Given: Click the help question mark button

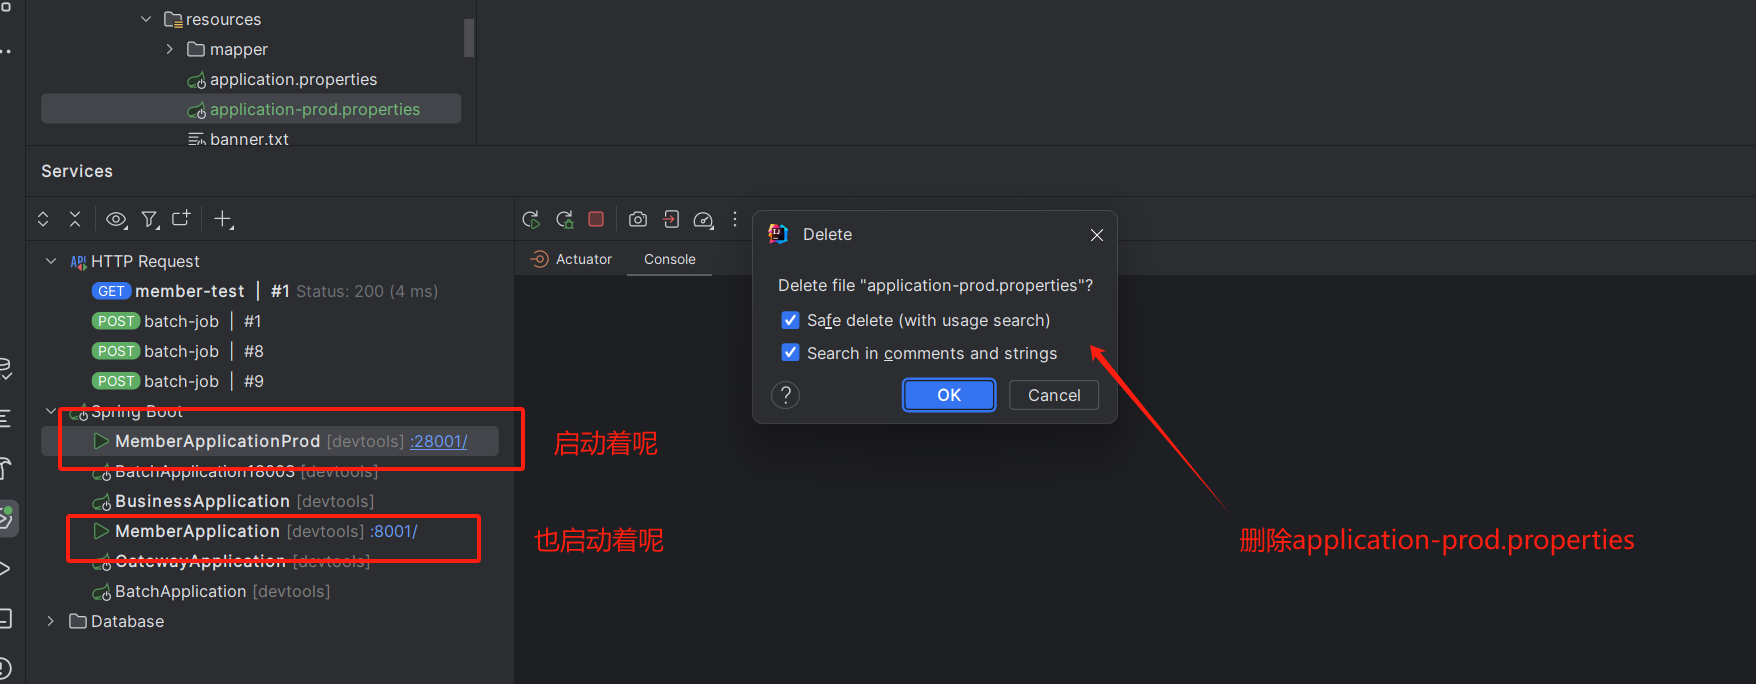Looking at the screenshot, I should (x=786, y=395).
